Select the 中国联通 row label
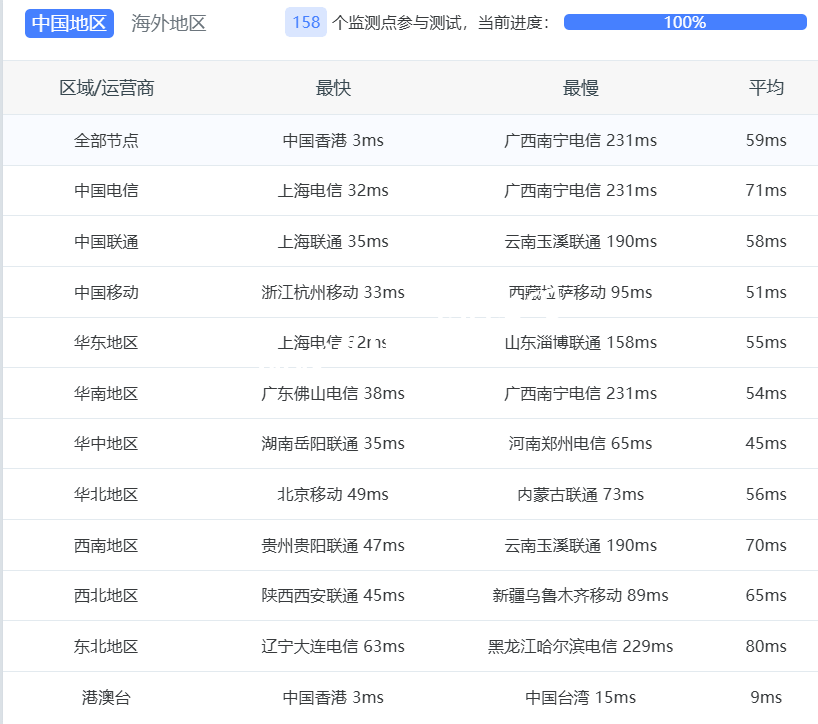 pos(106,241)
